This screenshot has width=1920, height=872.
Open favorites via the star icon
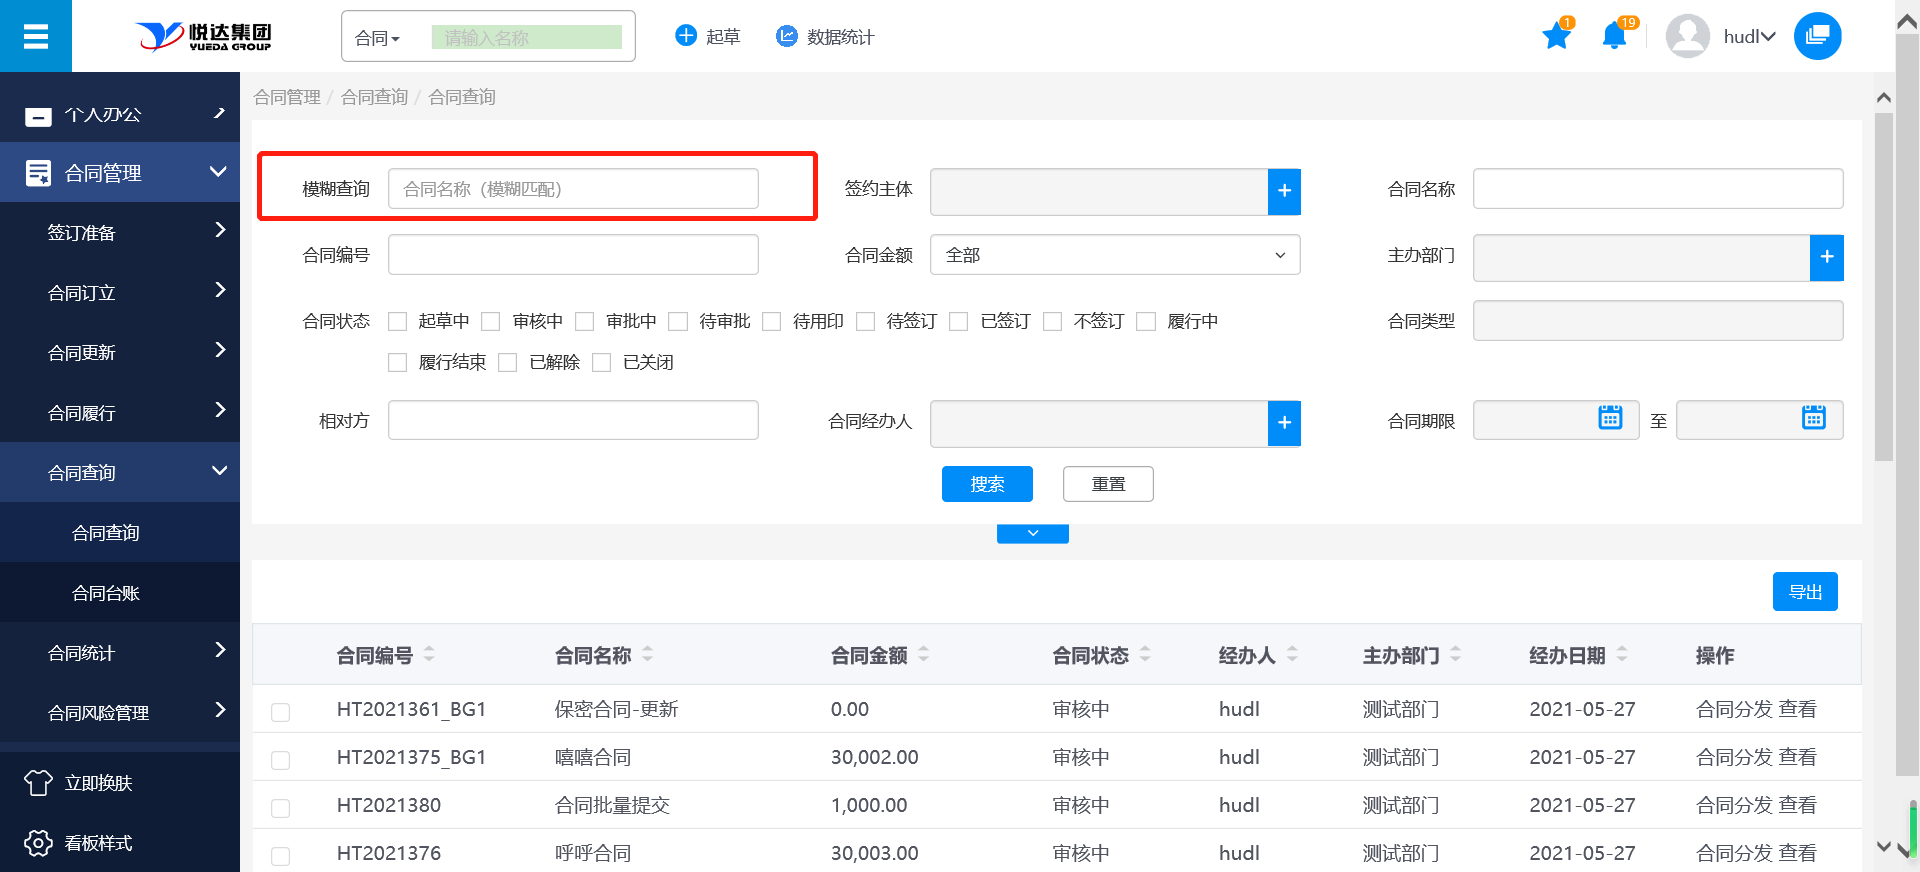tap(1556, 37)
